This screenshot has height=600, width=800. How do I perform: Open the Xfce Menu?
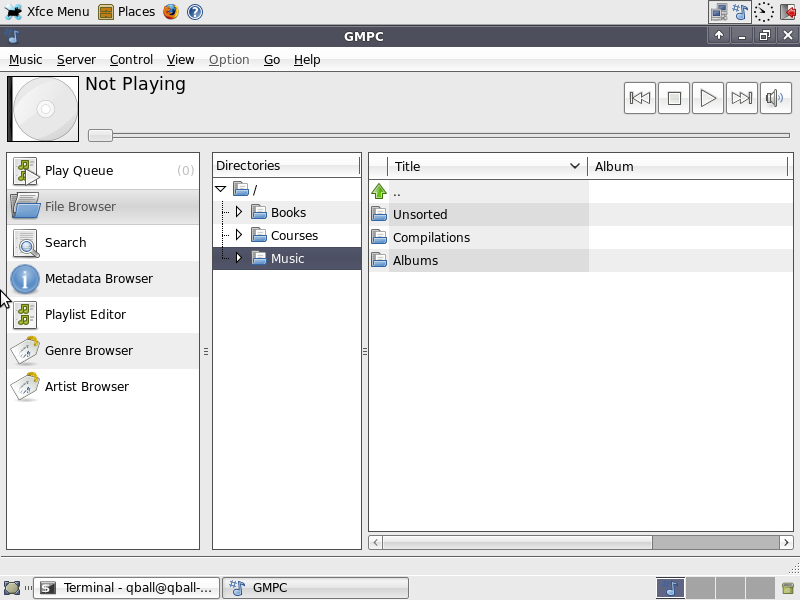pos(46,11)
